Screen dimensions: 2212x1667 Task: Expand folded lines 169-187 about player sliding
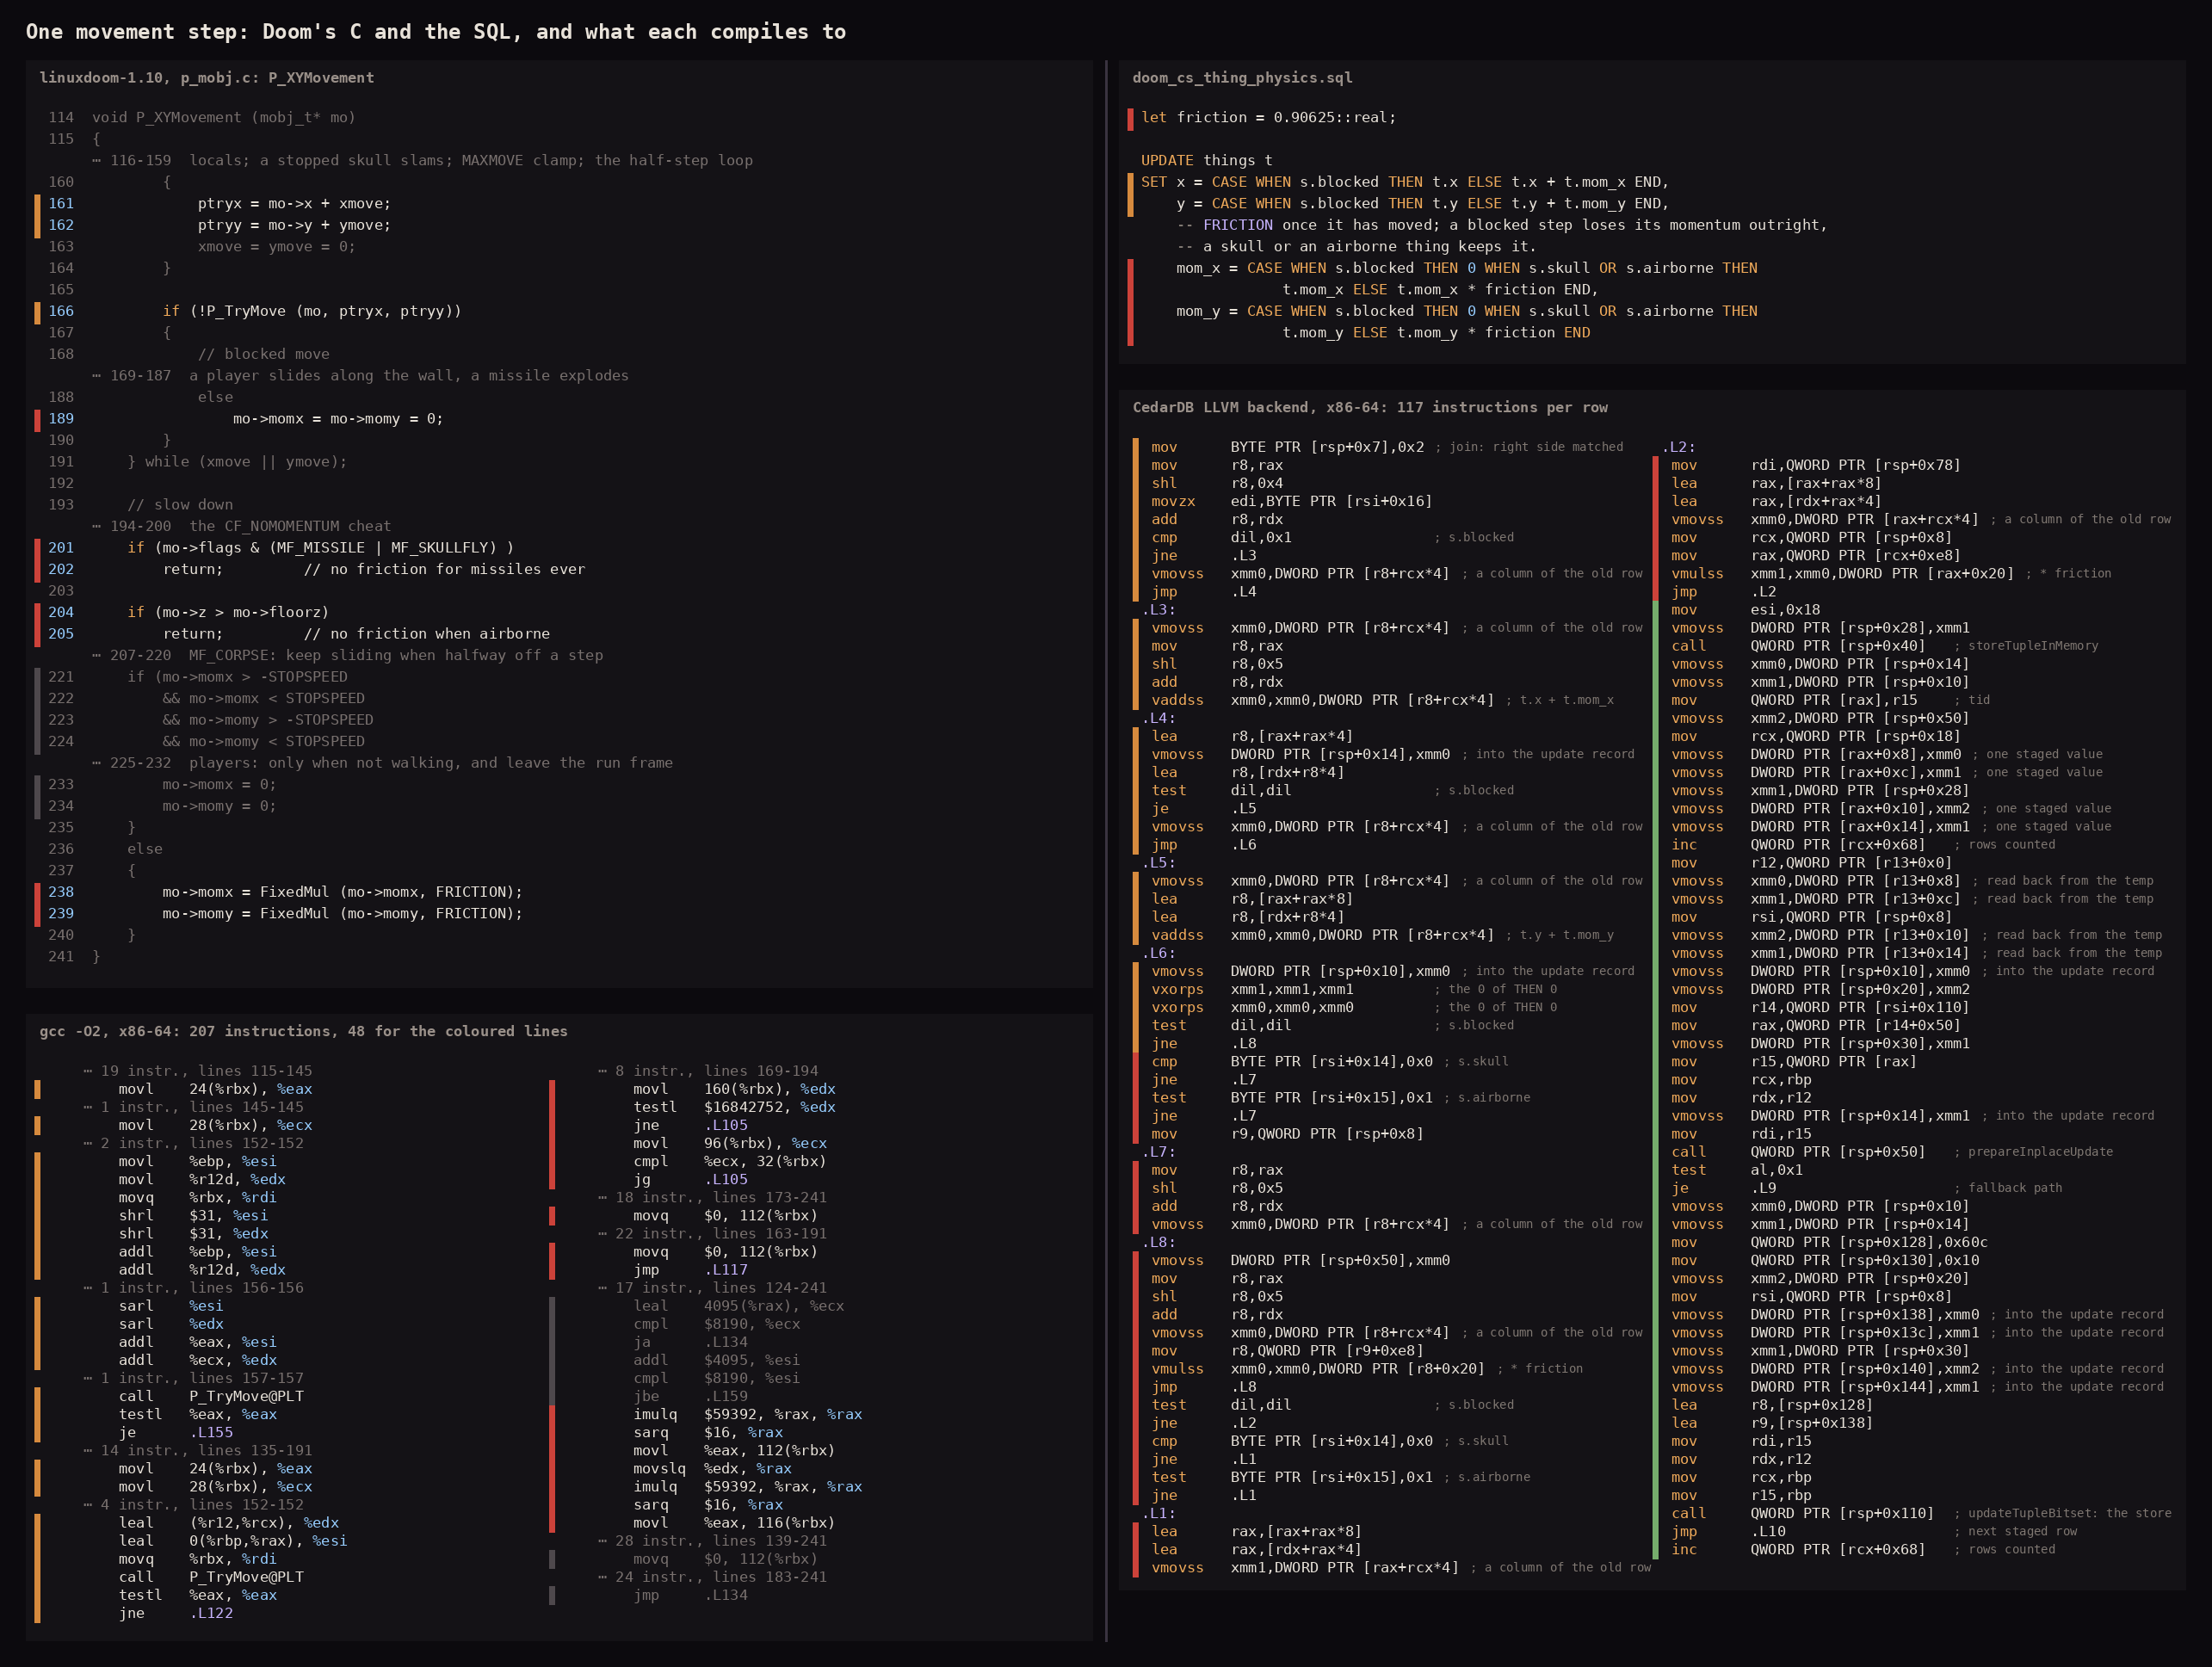point(360,376)
